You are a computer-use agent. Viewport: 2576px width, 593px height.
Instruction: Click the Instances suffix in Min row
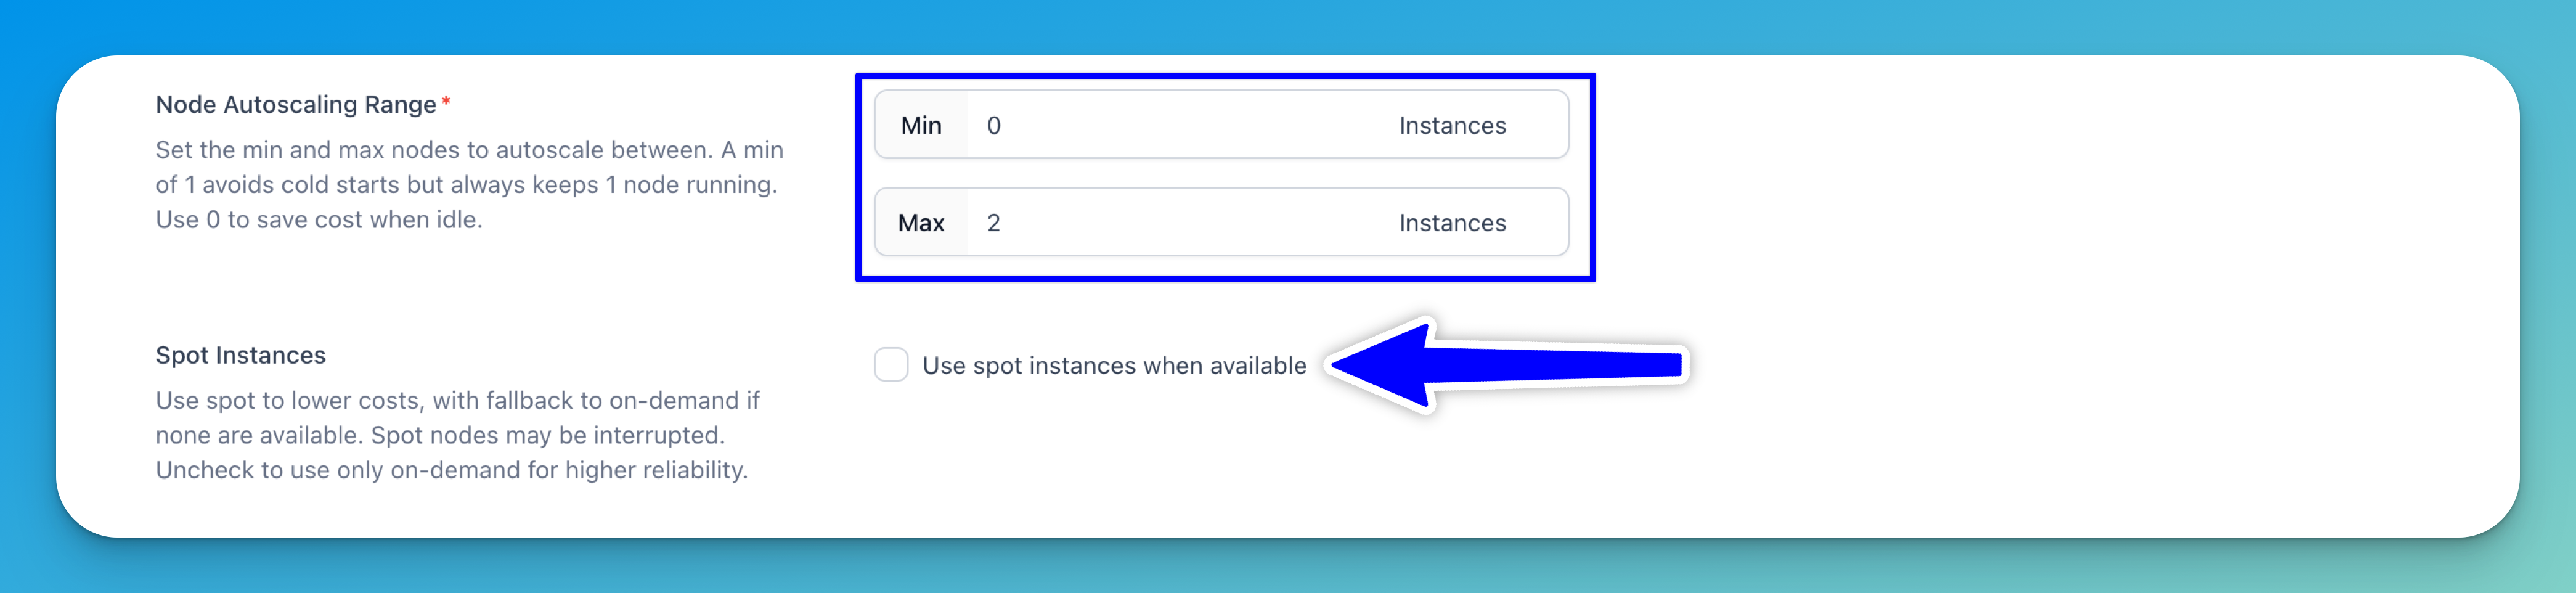1452,125
